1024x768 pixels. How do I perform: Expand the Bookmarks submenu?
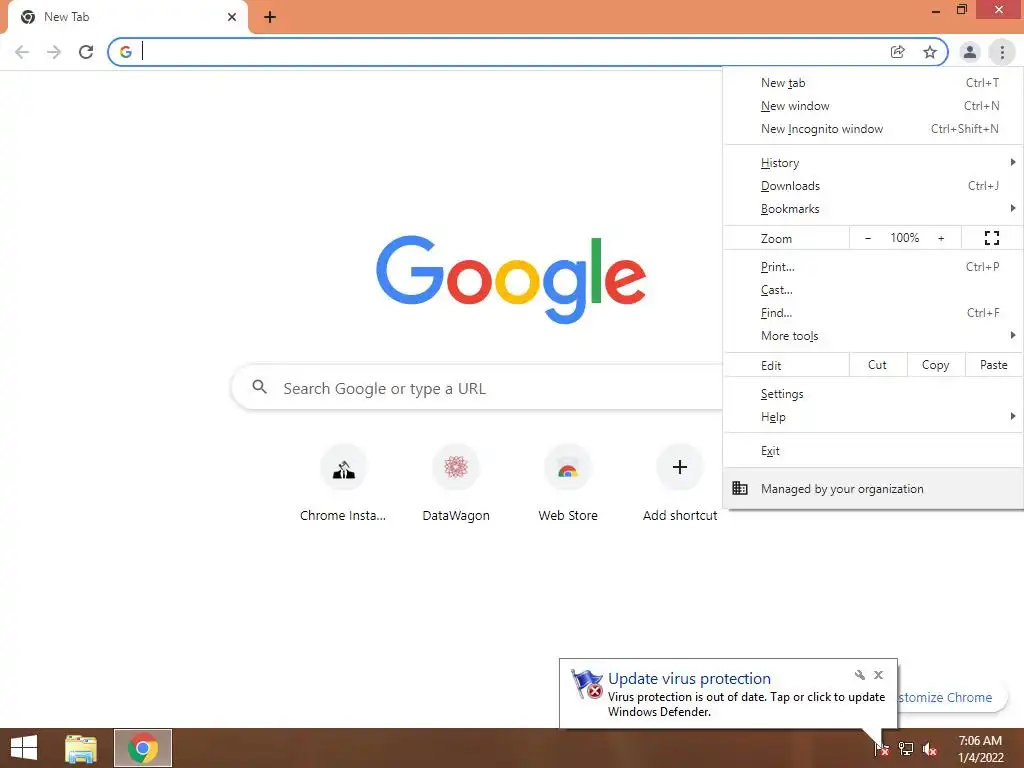tap(873, 208)
